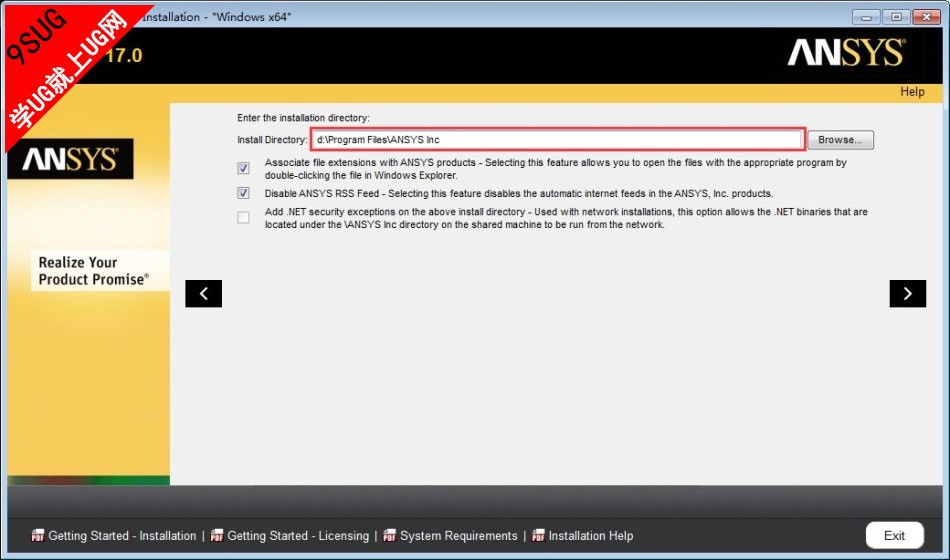Toggle Associate file extensions with ANSYS products
Screen dimensions: 950x560
pyautogui.click(x=243, y=168)
